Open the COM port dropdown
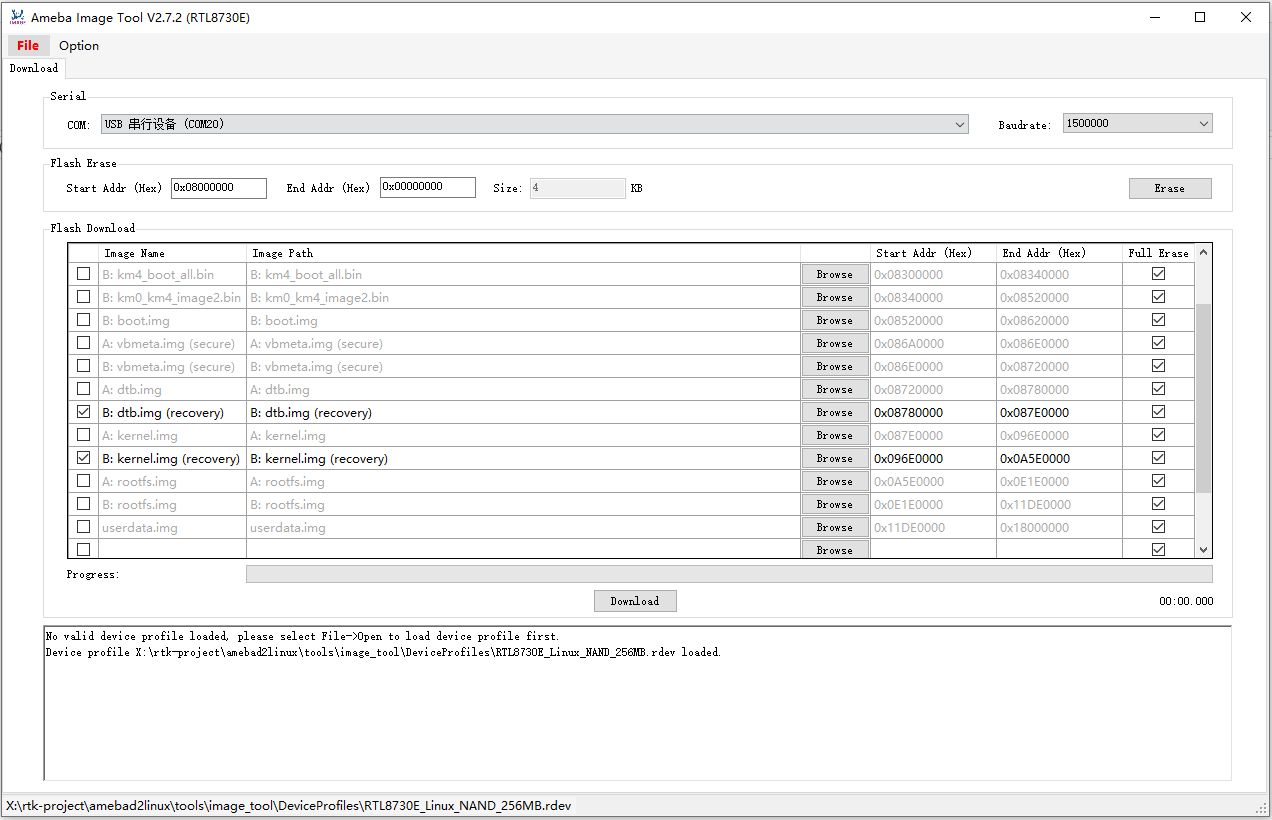The image size is (1272, 820). pos(534,124)
